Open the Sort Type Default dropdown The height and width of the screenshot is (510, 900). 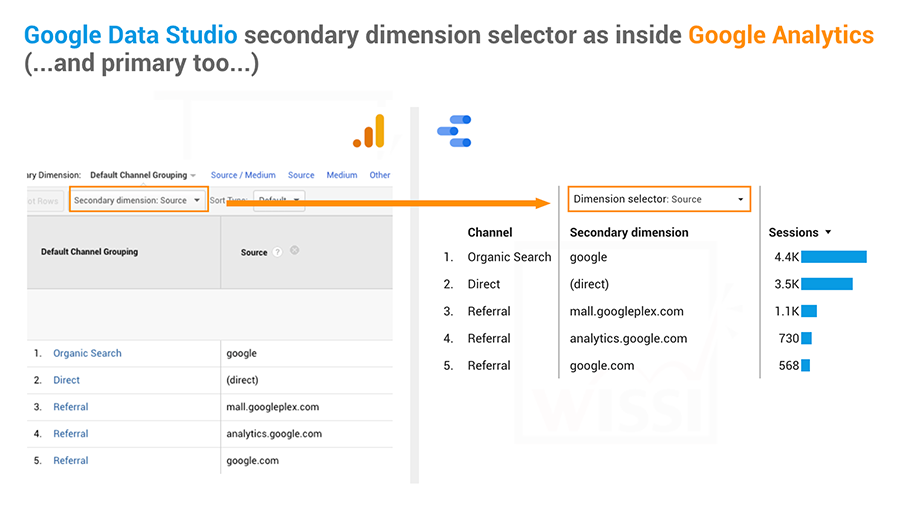(x=279, y=200)
